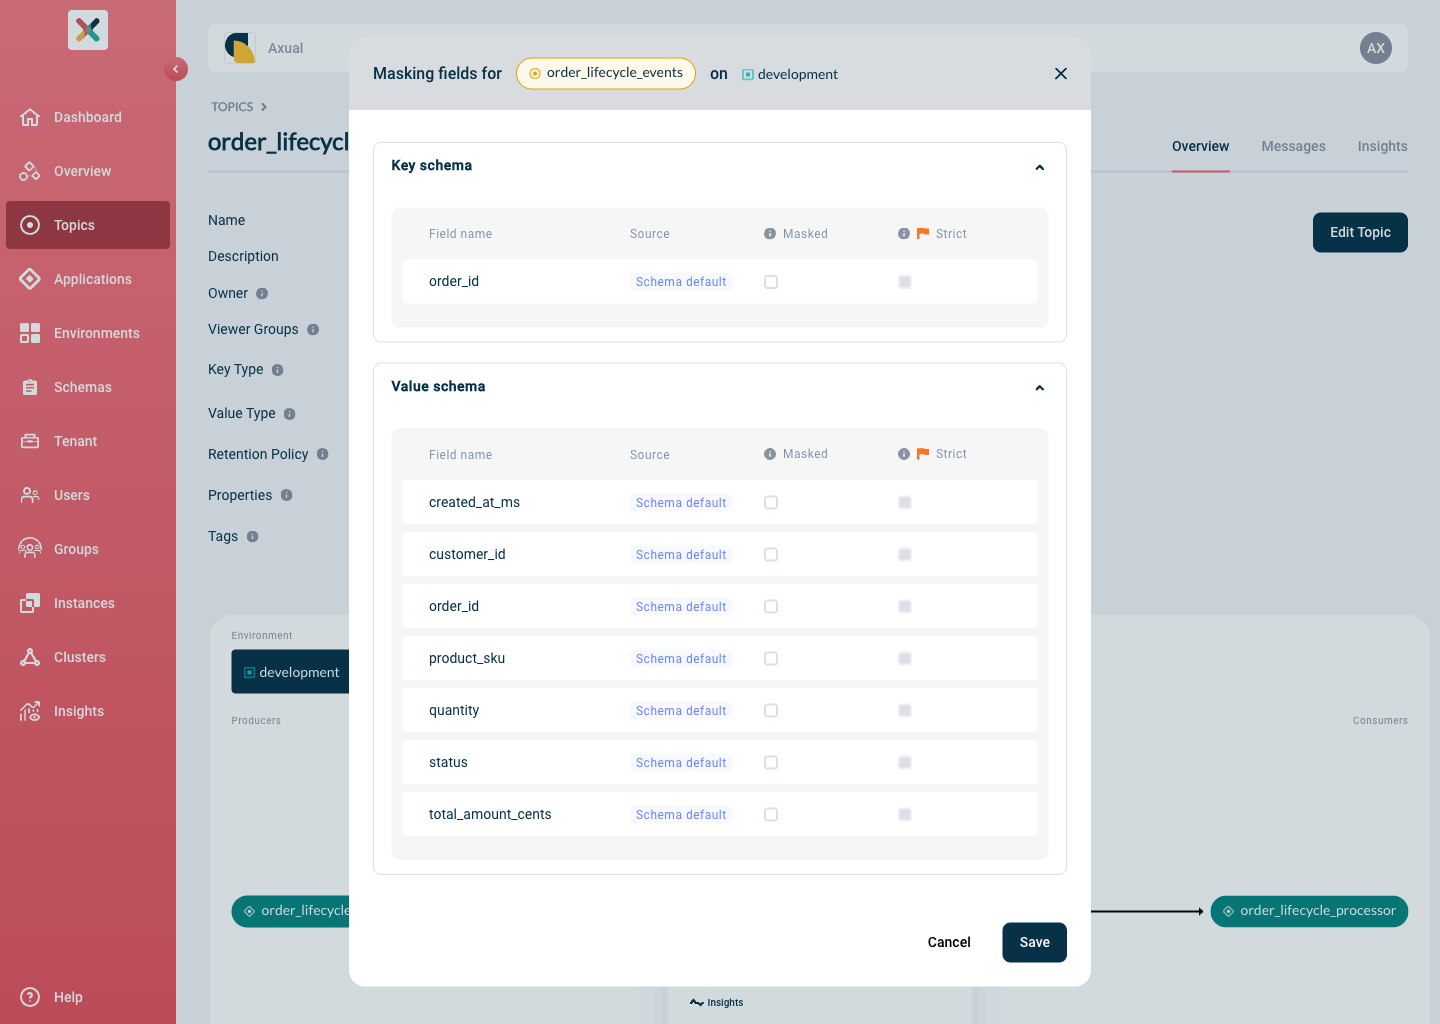Click the info icon beside Masked in Value schema
1440x1024 pixels.
pos(770,454)
